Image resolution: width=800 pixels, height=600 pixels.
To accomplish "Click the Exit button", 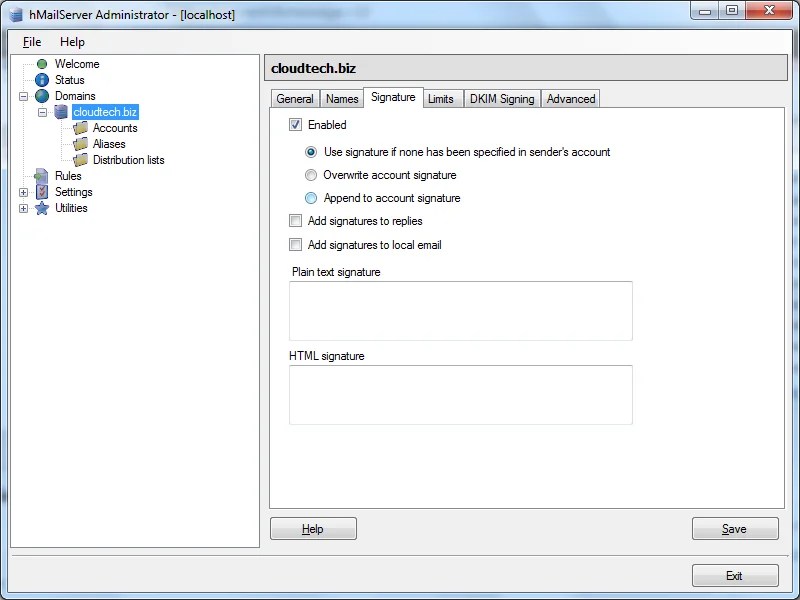I will [x=735, y=576].
